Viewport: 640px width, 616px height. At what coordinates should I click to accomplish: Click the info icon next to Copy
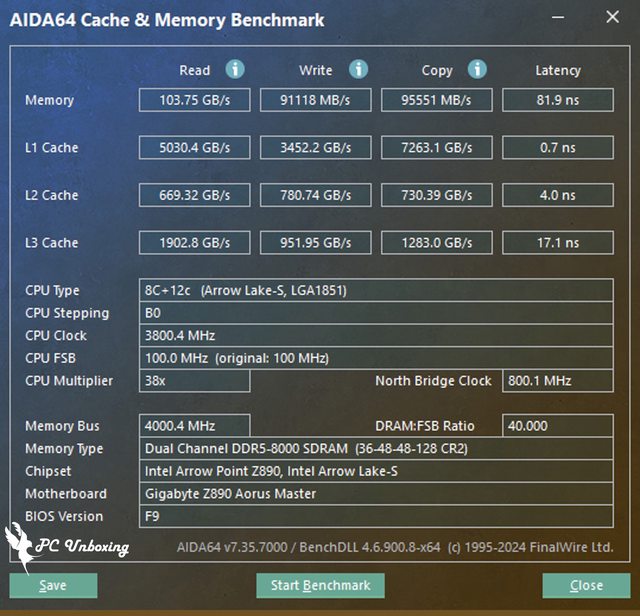pos(478,69)
